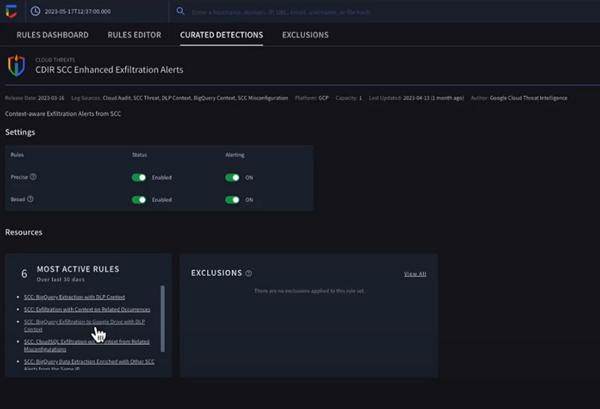Open help icon beside Precise rules
This screenshot has height=409, width=600.
coord(33,177)
